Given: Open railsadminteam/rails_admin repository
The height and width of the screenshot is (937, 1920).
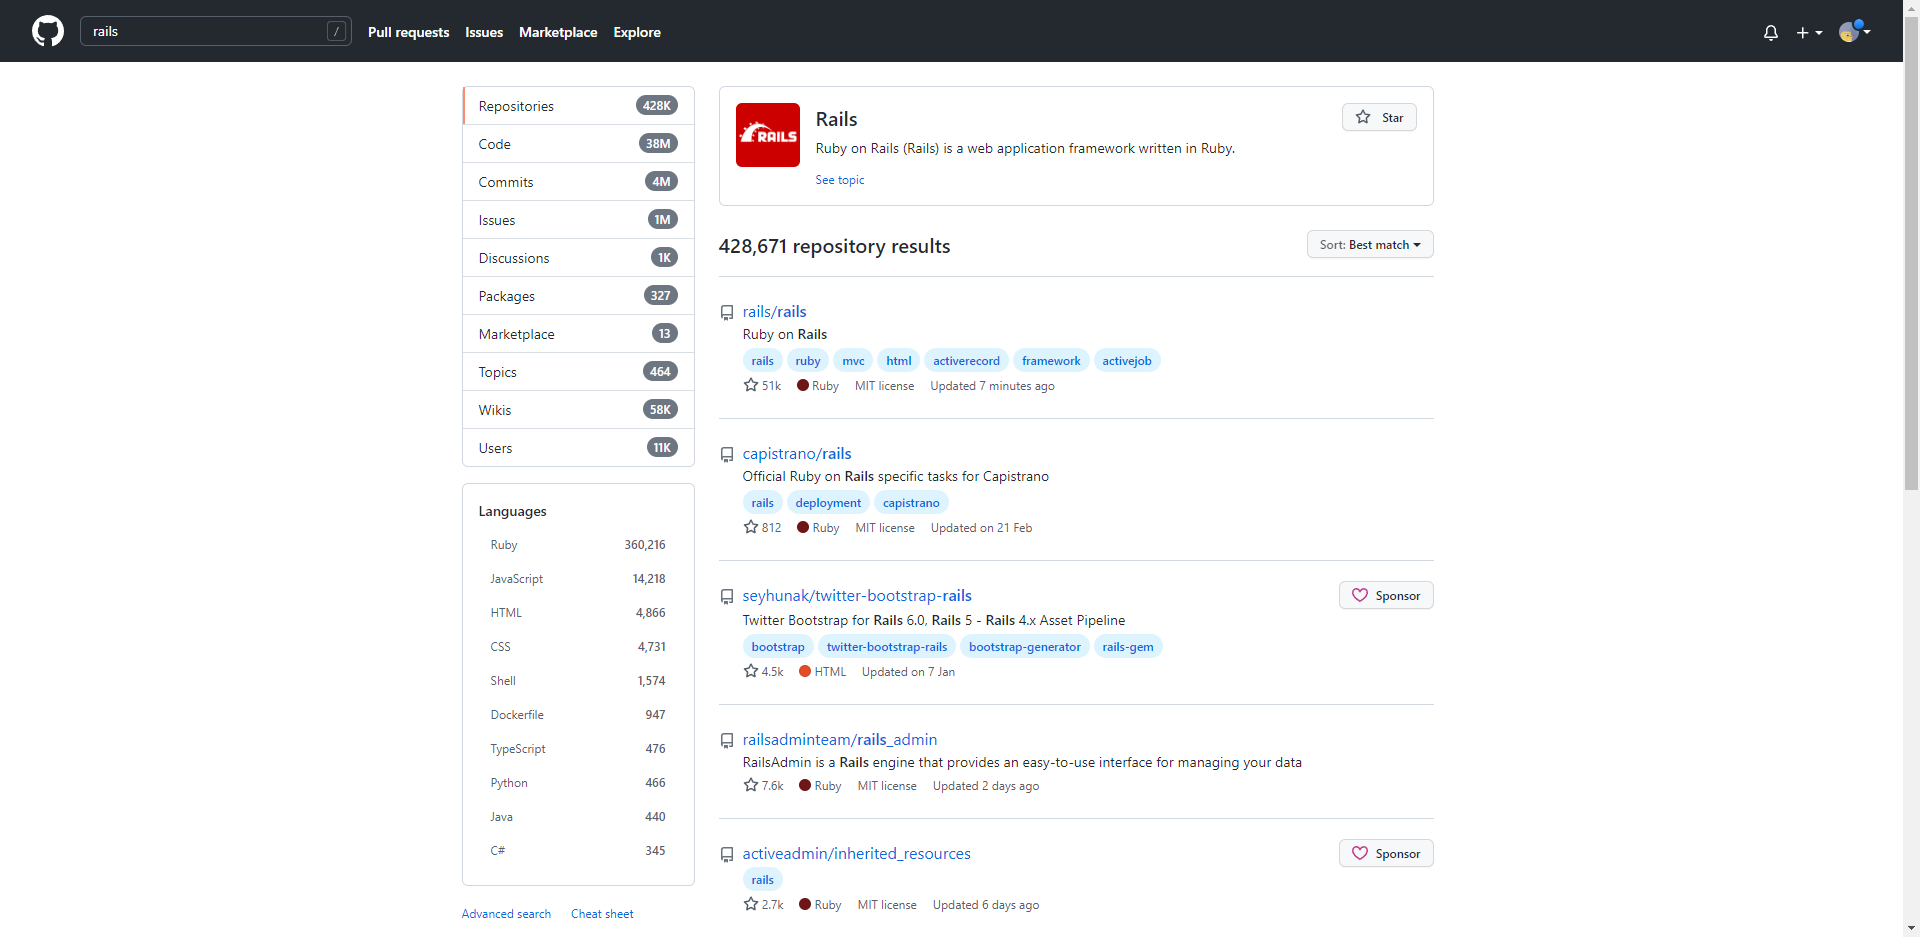Looking at the screenshot, I should coord(840,740).
